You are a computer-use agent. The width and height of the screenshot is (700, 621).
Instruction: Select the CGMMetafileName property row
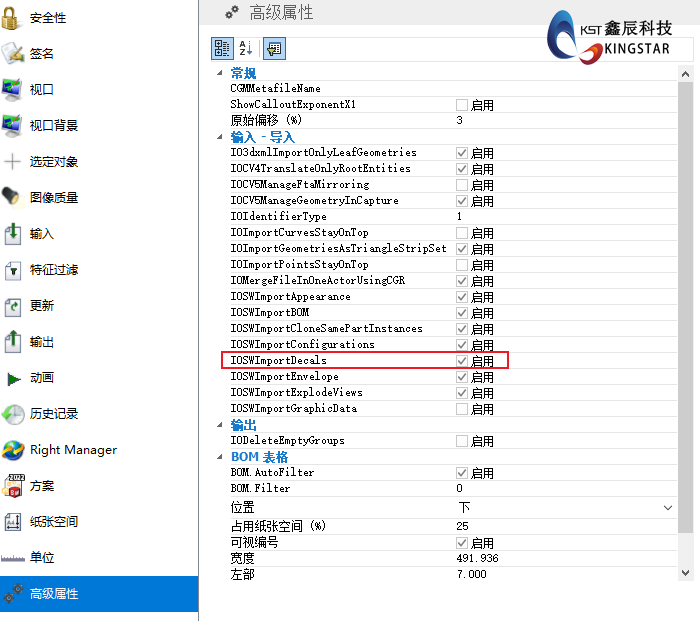point(453,88)
